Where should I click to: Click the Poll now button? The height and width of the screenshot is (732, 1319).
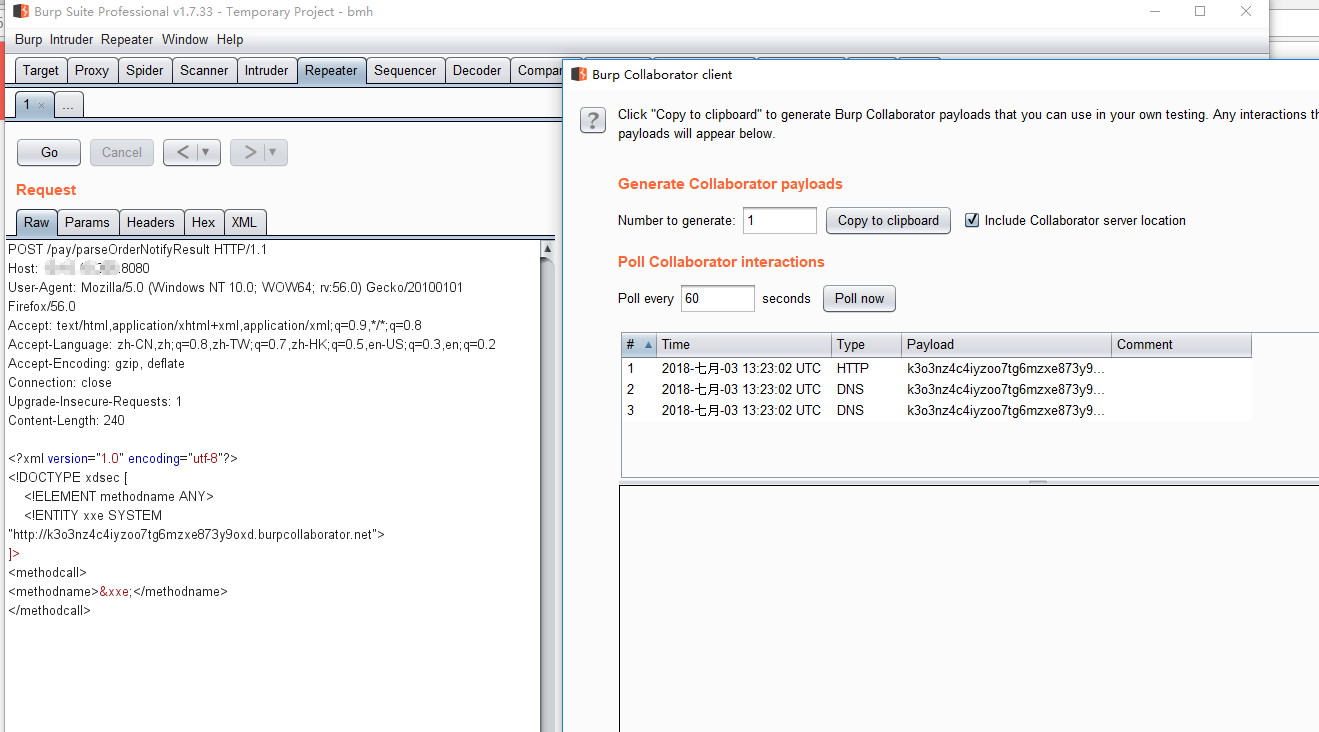pos(860,298)
